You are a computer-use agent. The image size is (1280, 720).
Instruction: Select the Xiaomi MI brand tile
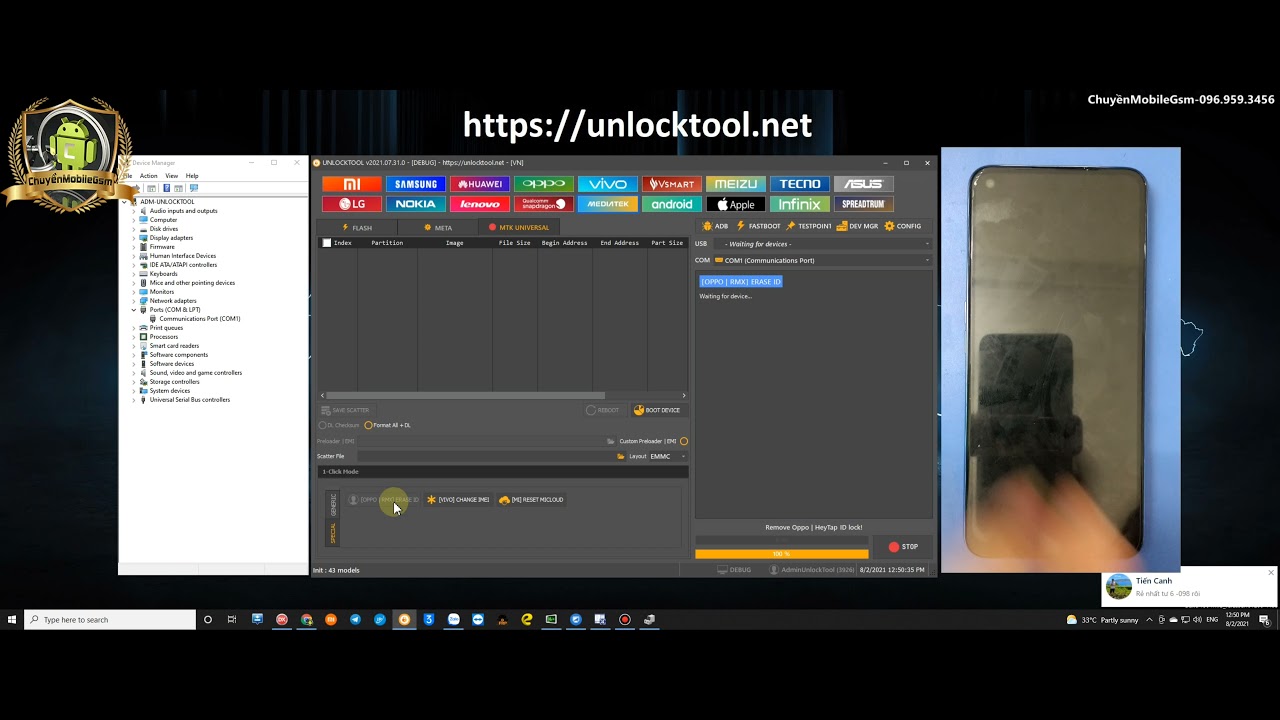click(352, 184)
